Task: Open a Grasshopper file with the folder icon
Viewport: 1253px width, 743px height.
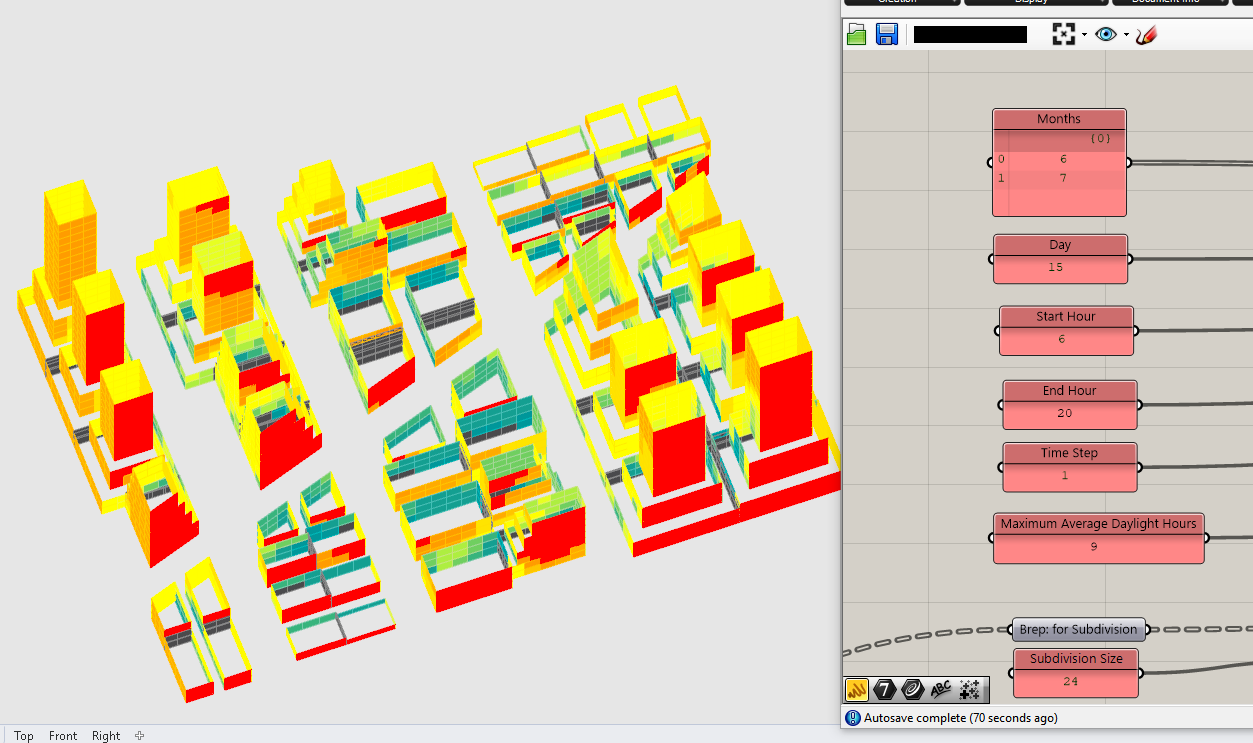Action: (856, 35)
